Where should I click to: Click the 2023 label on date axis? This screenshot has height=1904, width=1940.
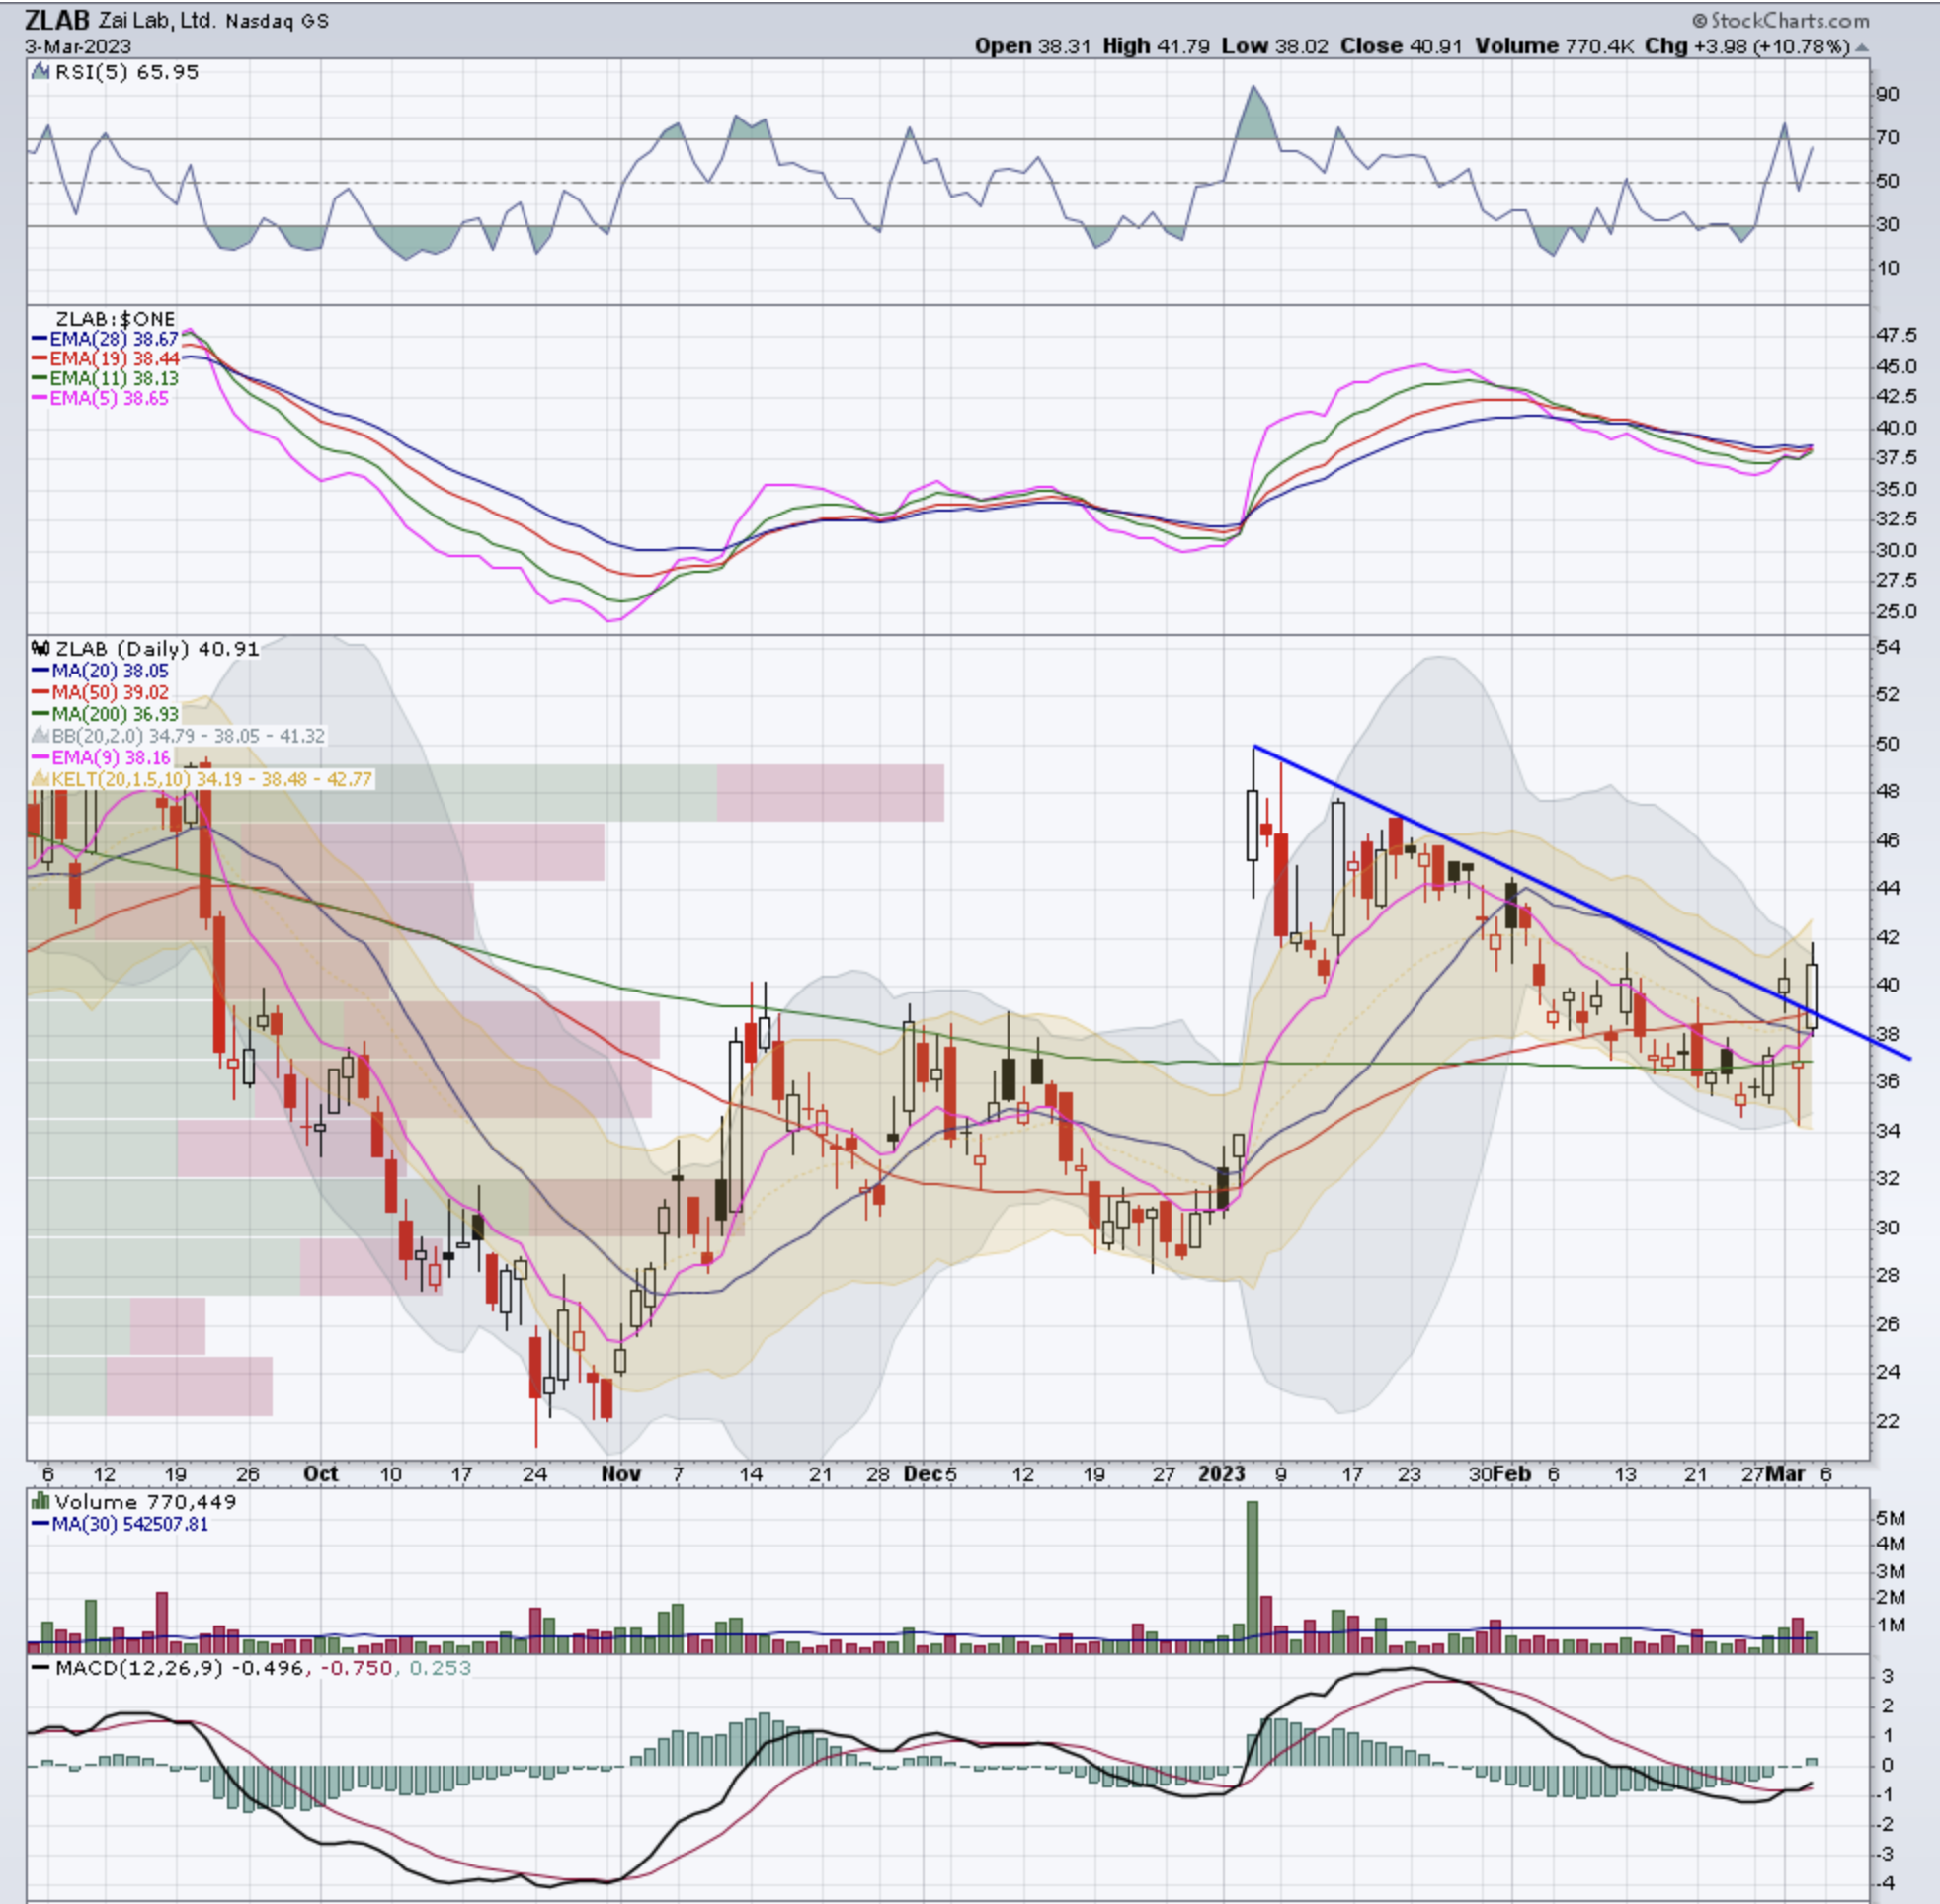pyautogui.click(x=1222, y=1473)
